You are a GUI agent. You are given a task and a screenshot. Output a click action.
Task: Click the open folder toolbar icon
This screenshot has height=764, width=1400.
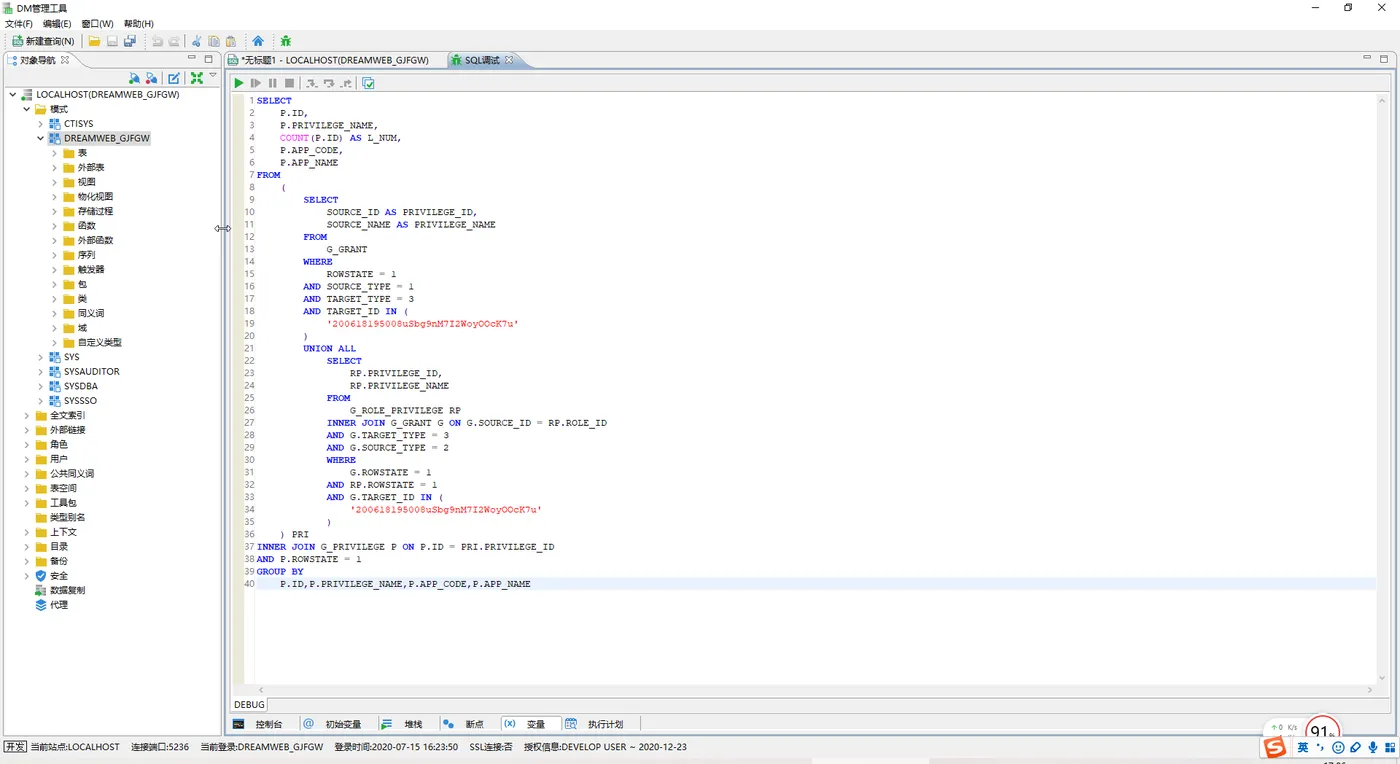point(94,41)
